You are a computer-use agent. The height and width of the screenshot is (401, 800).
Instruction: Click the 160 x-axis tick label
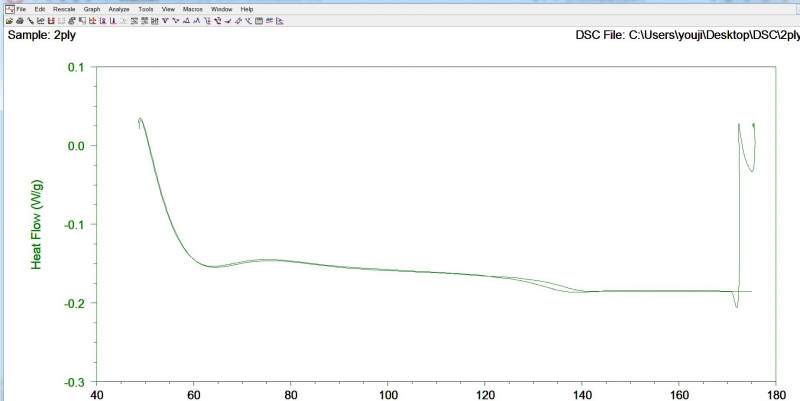pyautogui.click(x=679, y=395)
